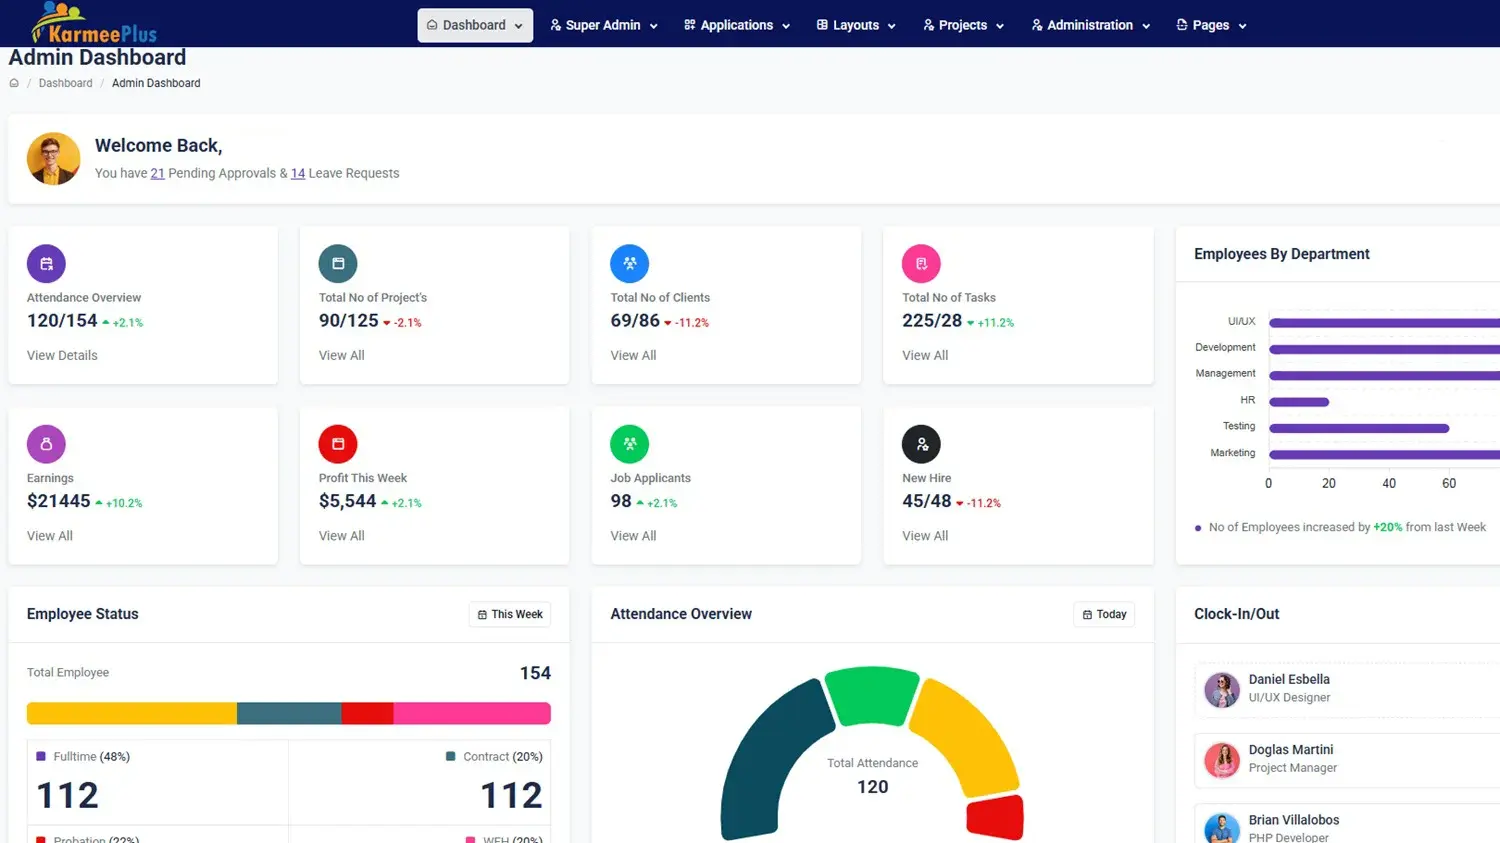Open the Today attendance filter
The width and height of the screenshot is (1500, 843).
(1104, 615)
